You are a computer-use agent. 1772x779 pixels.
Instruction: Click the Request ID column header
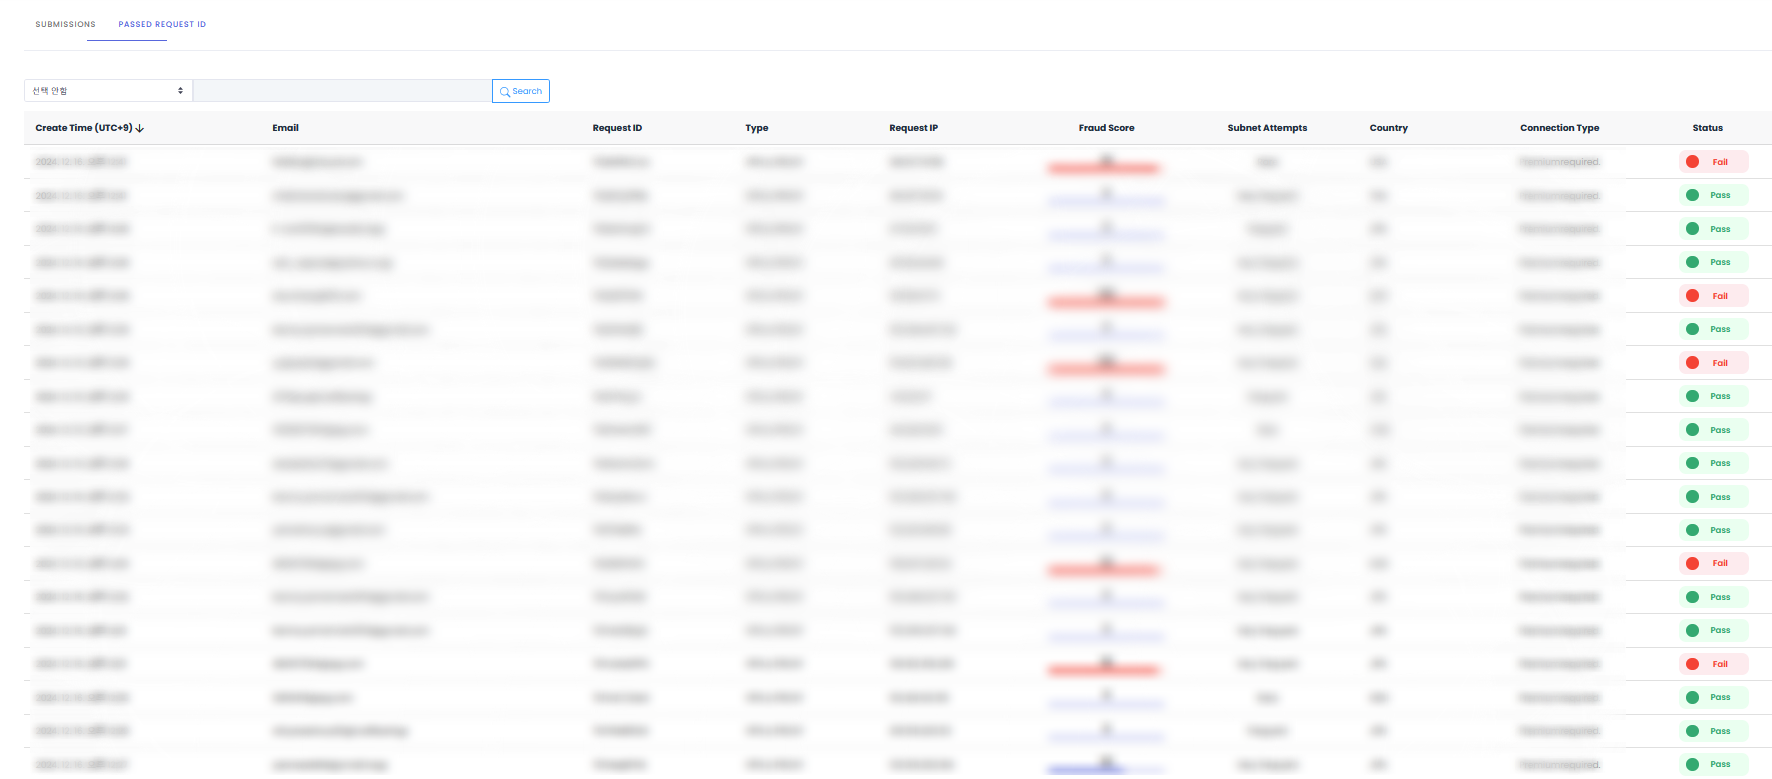[617, 128]
